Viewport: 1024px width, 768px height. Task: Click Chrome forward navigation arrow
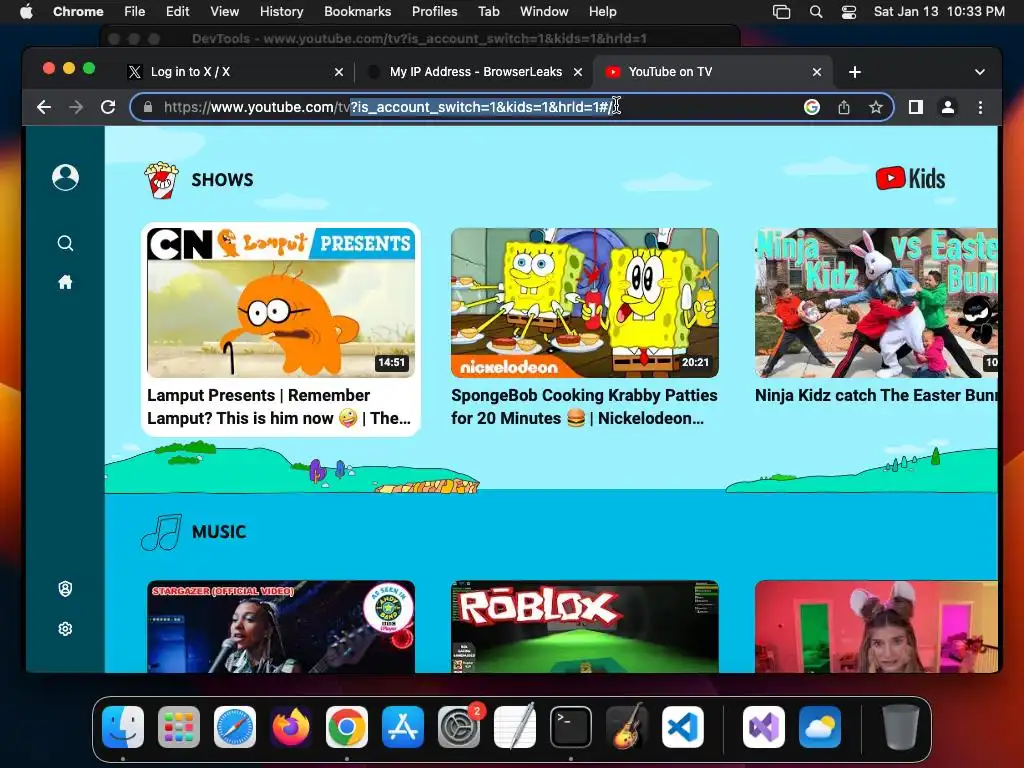(76, 107)
